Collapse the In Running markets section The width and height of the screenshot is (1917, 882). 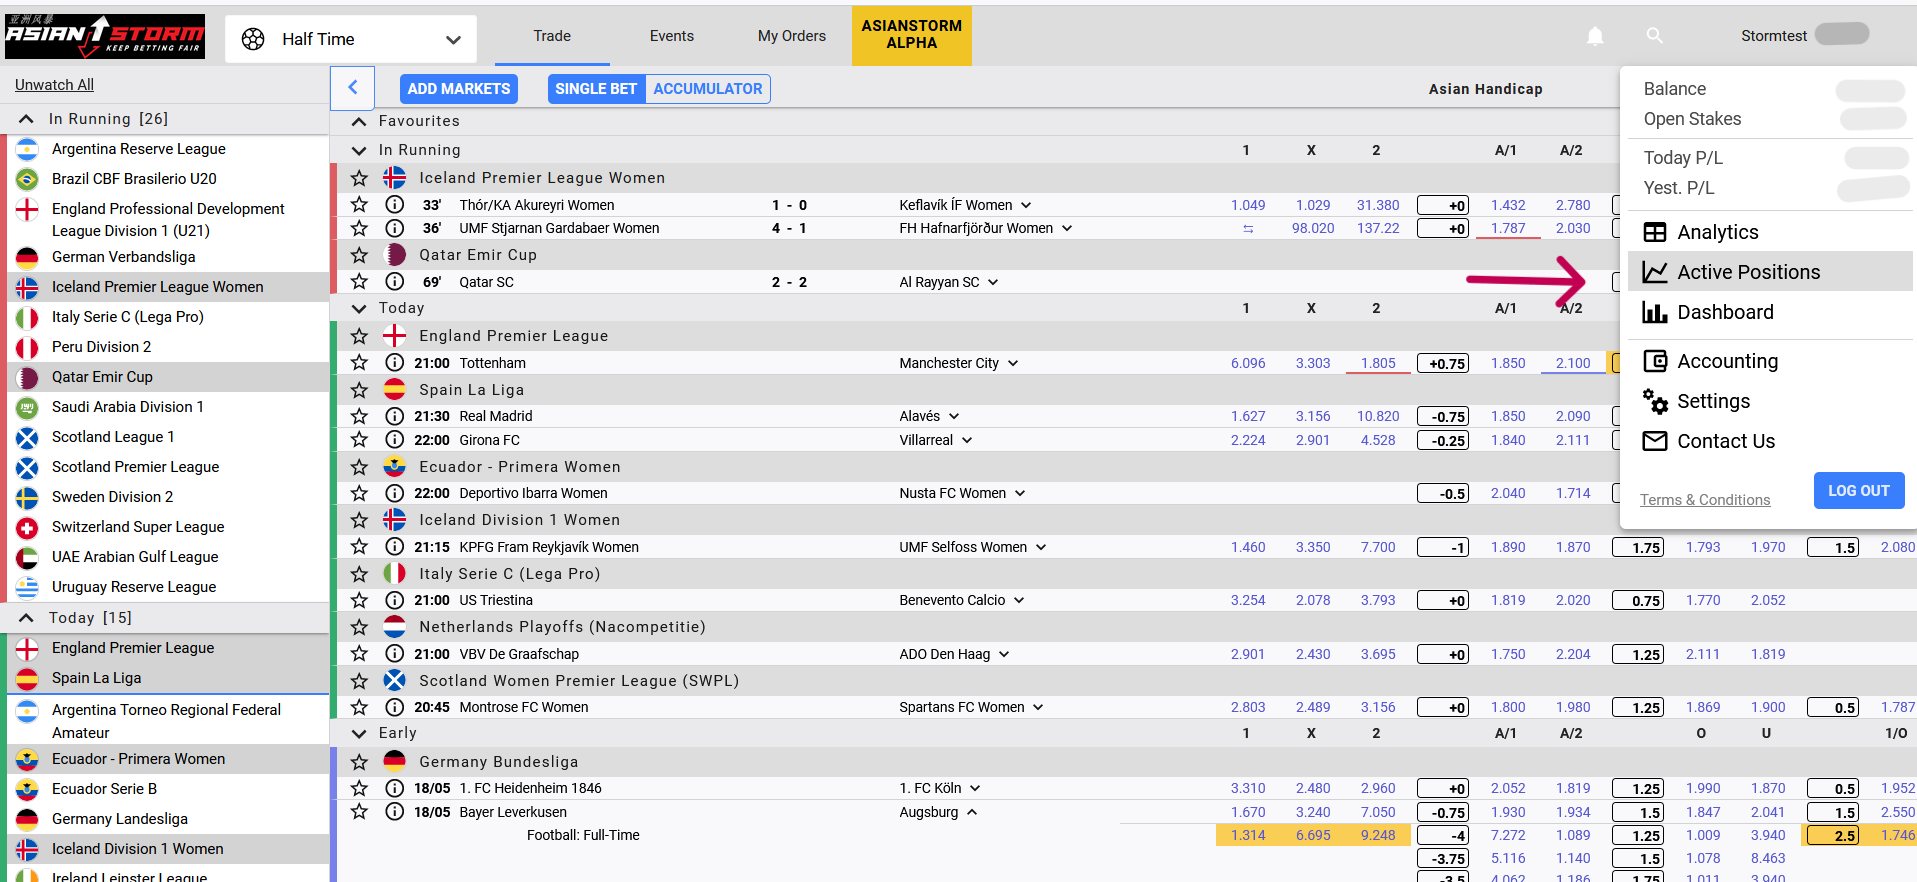pos(359,150)
